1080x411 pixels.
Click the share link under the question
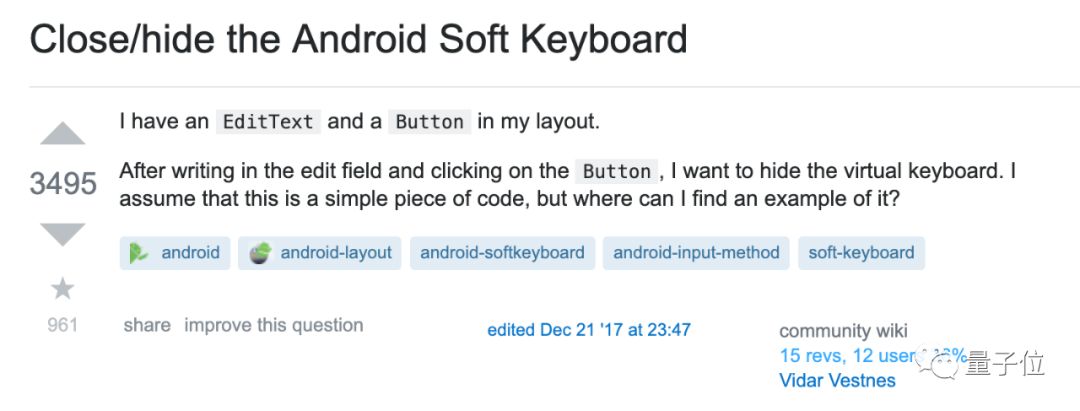[147, 325]
